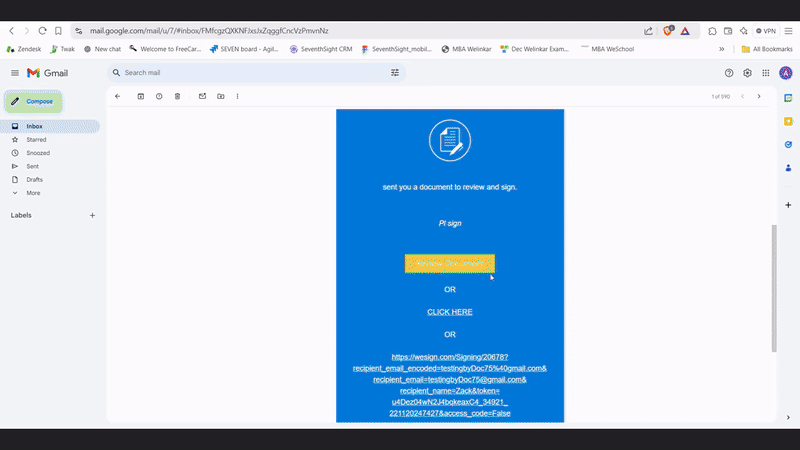800x450 pixels.
Task: Delete the email using the trash icon
Action: click(x=178, y=96)
